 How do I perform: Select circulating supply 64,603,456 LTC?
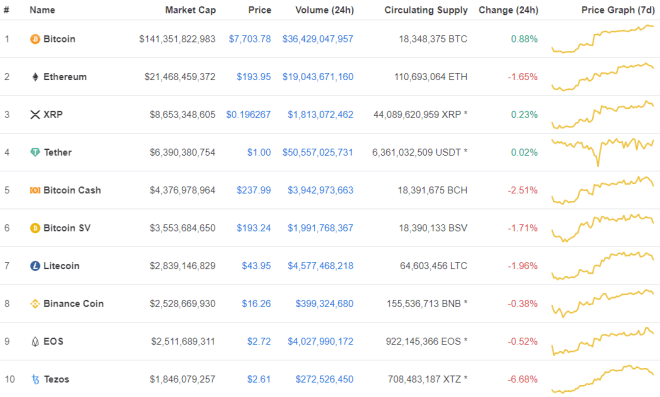click(434, 266)
